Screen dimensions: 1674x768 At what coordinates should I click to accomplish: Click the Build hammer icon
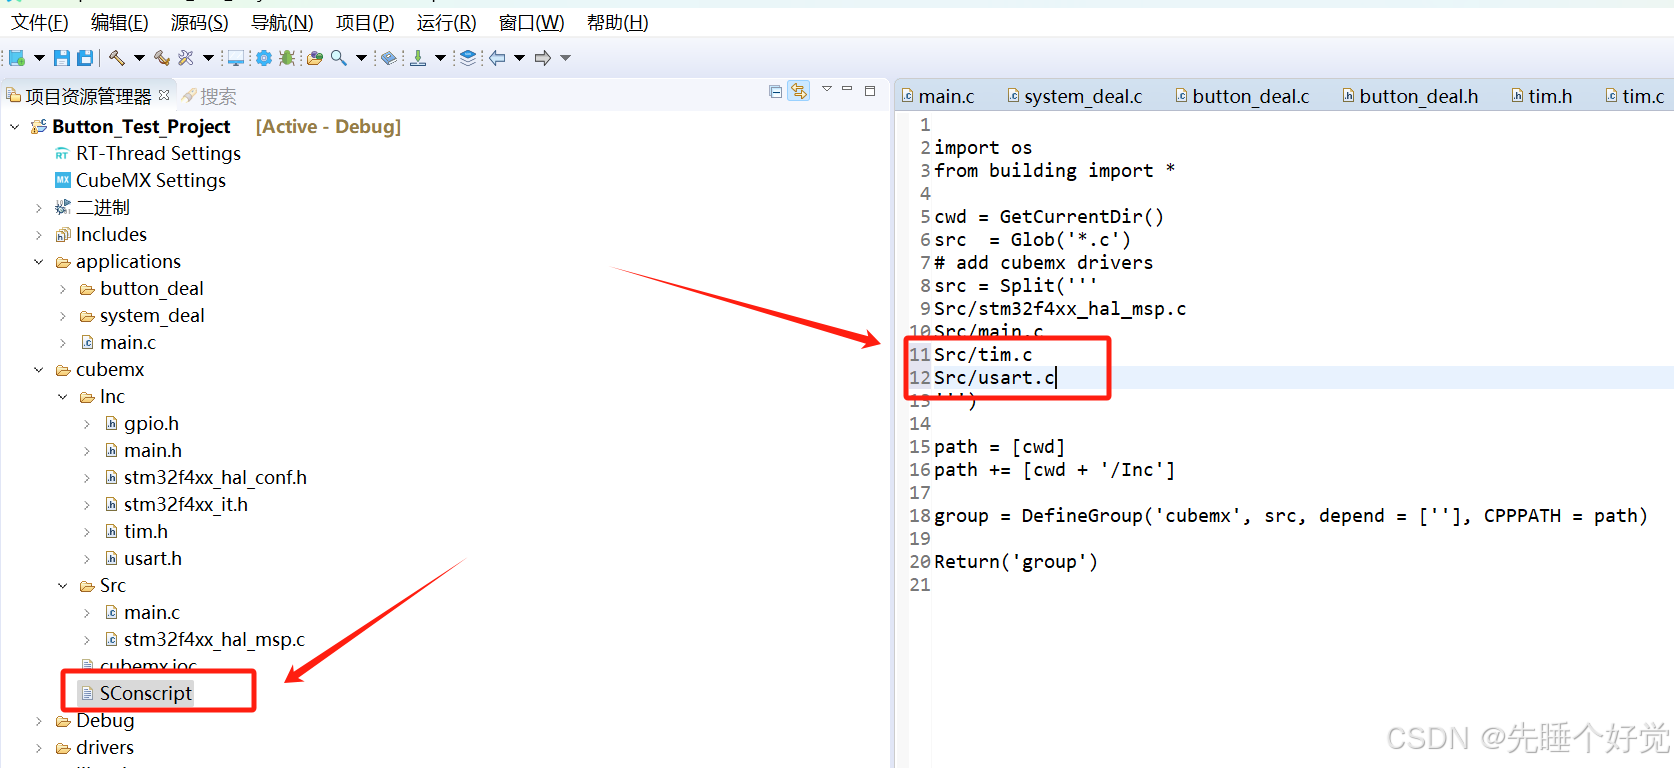pos(117,58)
